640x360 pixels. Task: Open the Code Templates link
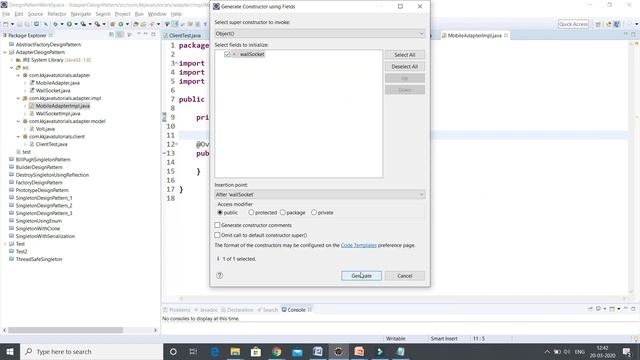[x=359, y=245]
